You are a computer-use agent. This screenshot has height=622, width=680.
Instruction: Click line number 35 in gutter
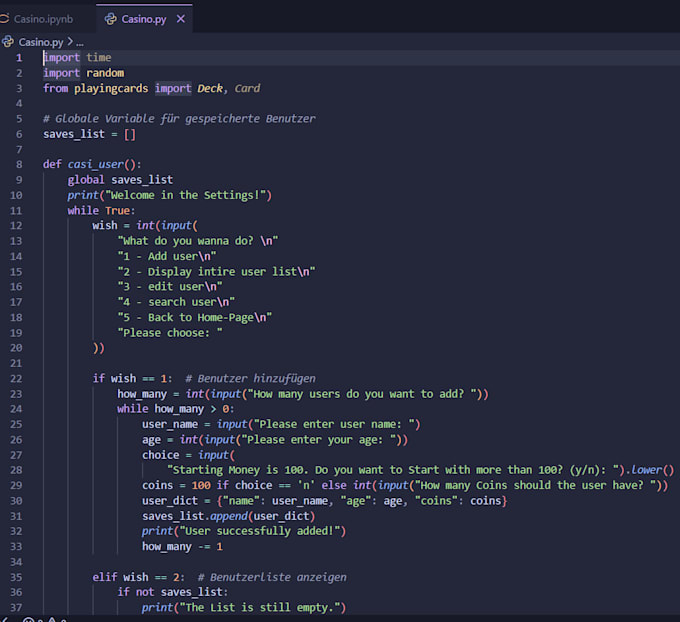coord(16,577)
